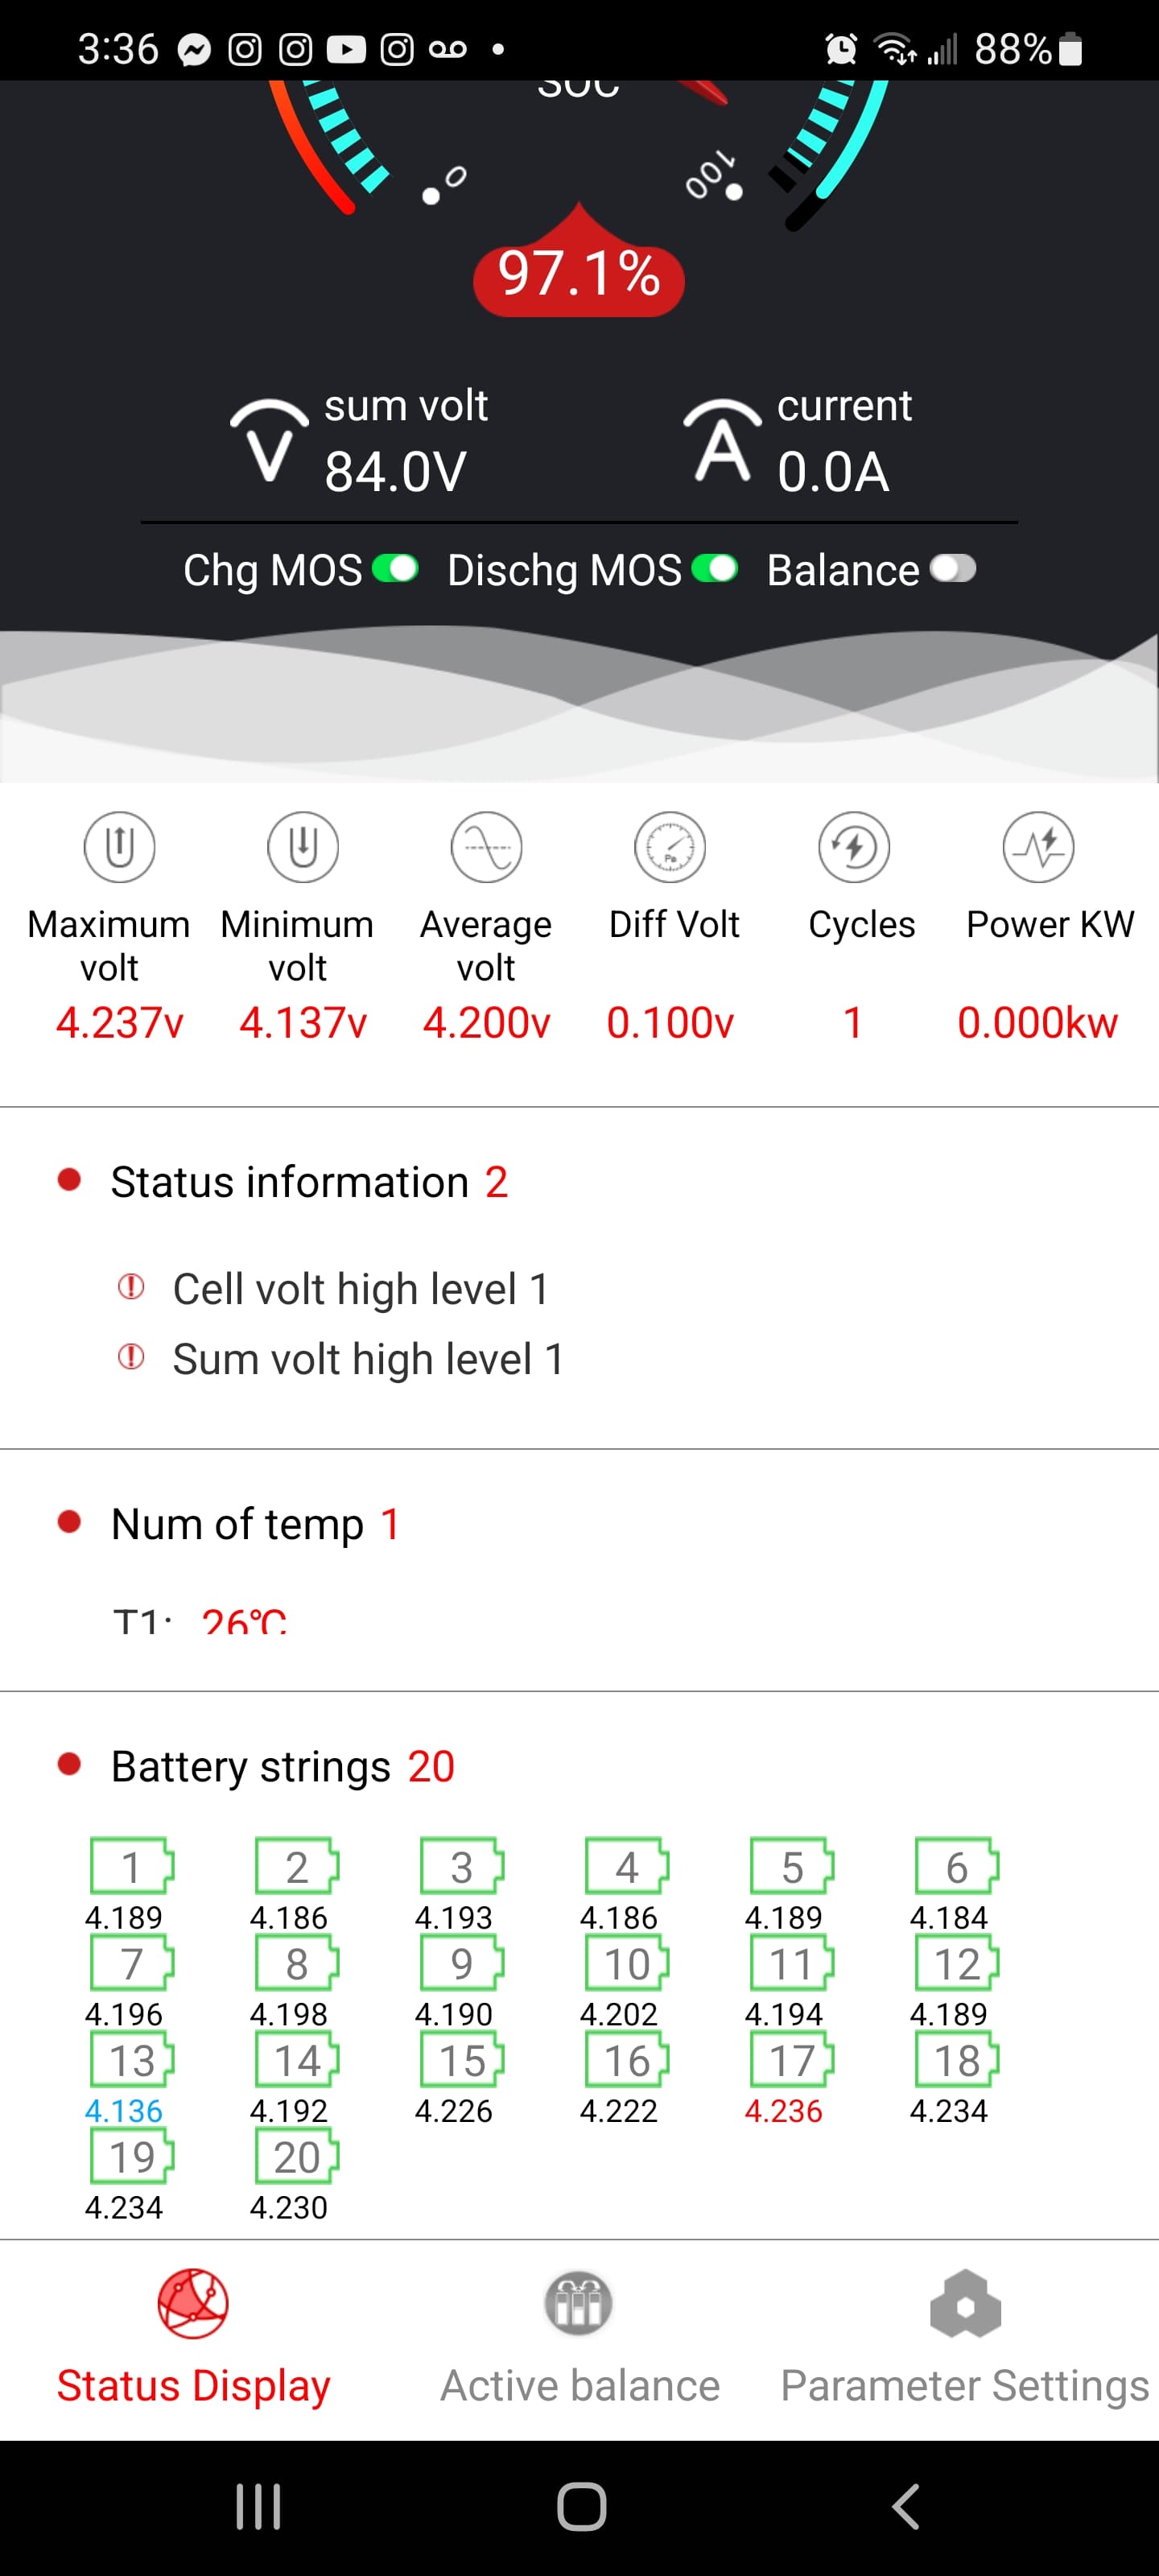Tap the Maximum volt icon
The width and height of the screenshot is (1159, 2576).
coord(119,847)
